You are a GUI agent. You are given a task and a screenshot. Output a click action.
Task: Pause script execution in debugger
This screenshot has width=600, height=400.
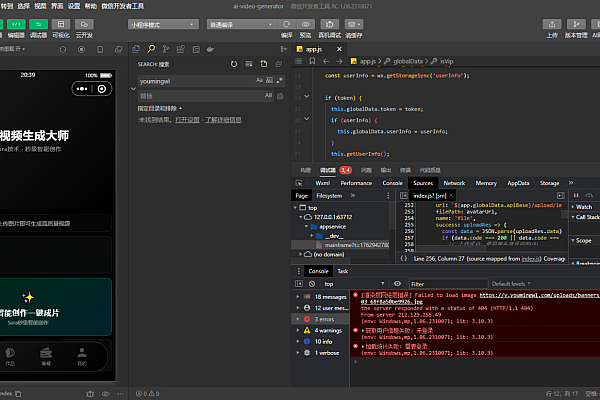(x=574, y=196)
